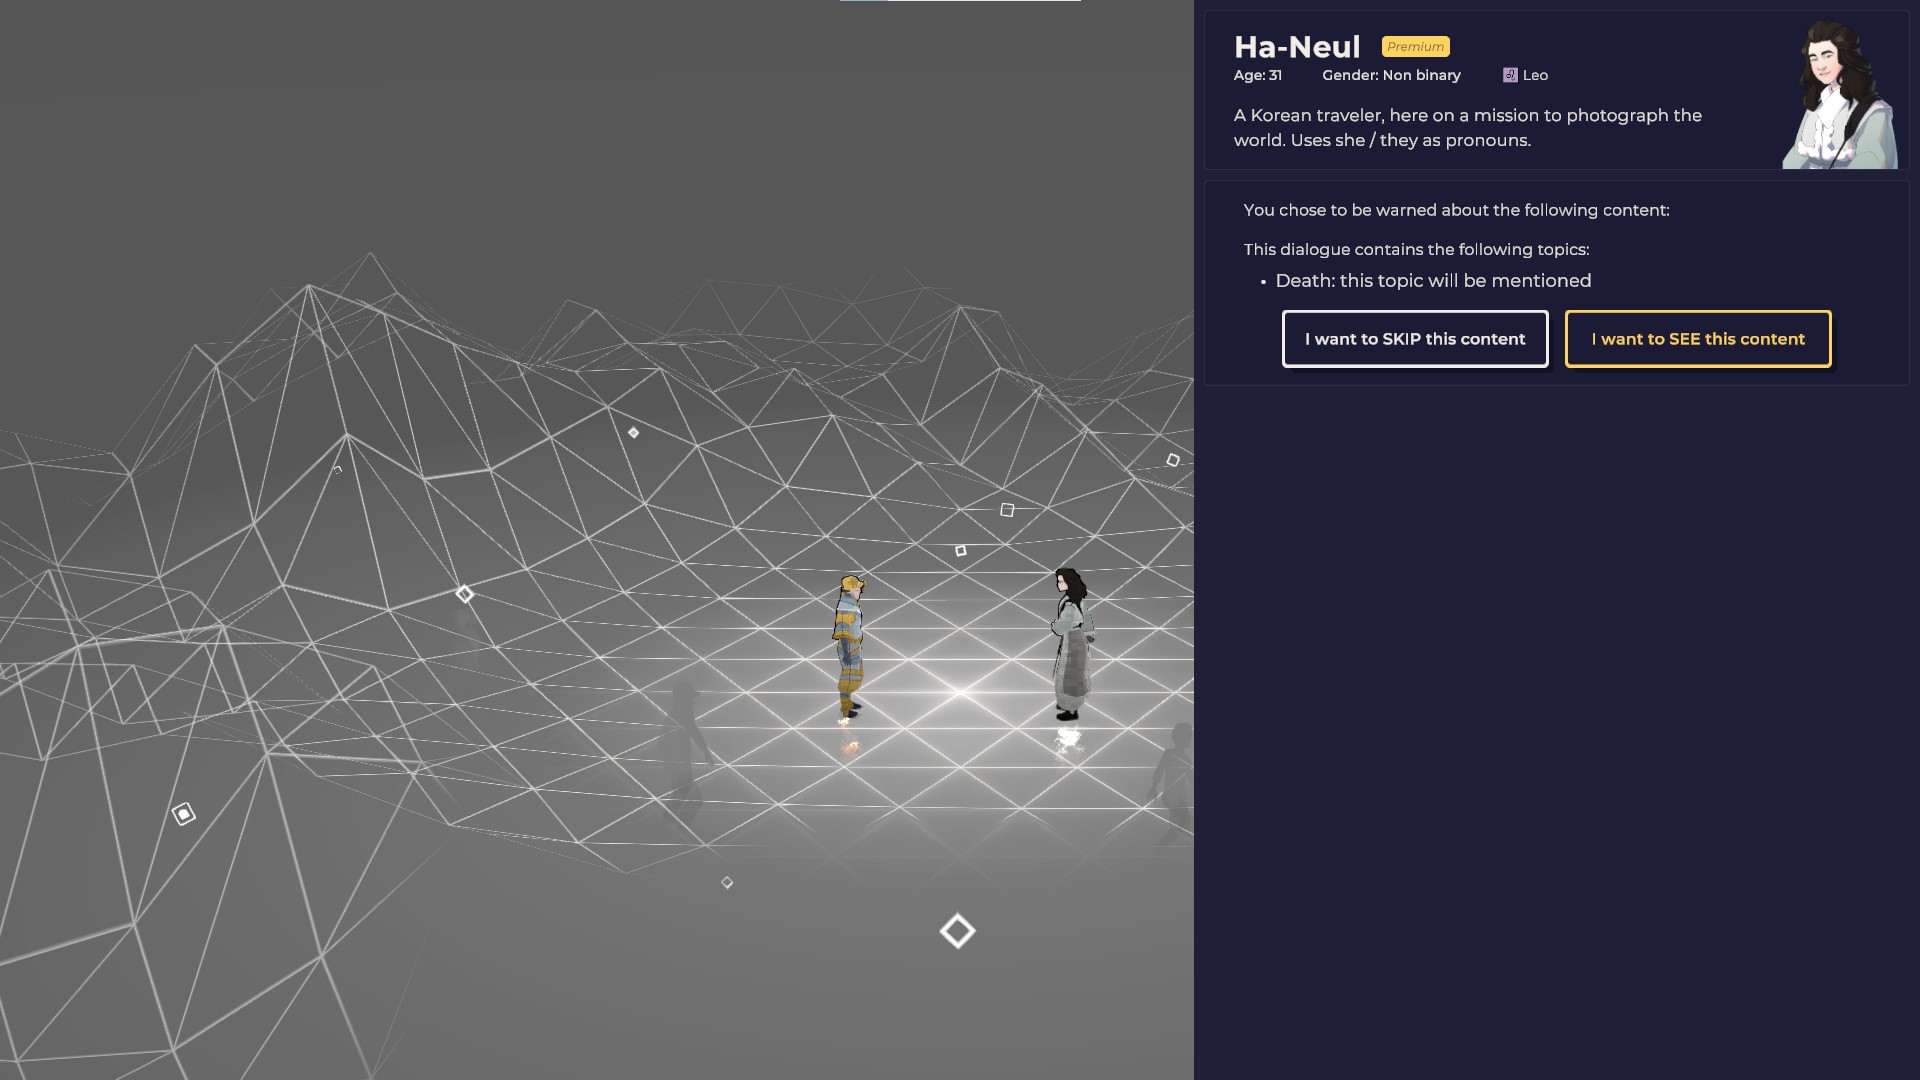This screenshot has width=1920, height=1080.
Task: Click the progress bar at the top edge
Action: [959, 2]
